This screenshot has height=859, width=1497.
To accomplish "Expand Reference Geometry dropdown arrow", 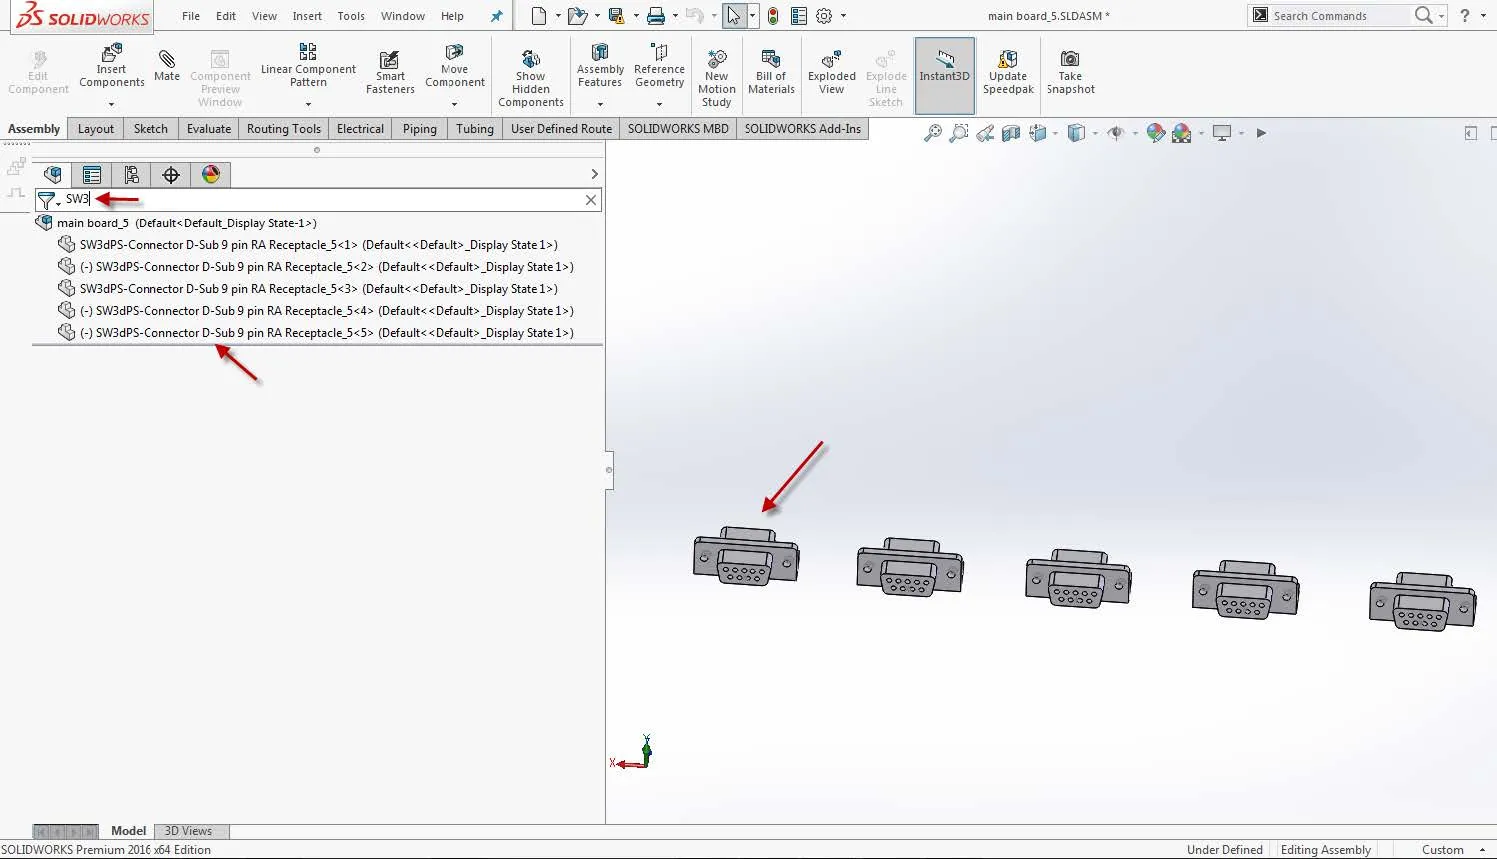I will coord(659,104).
